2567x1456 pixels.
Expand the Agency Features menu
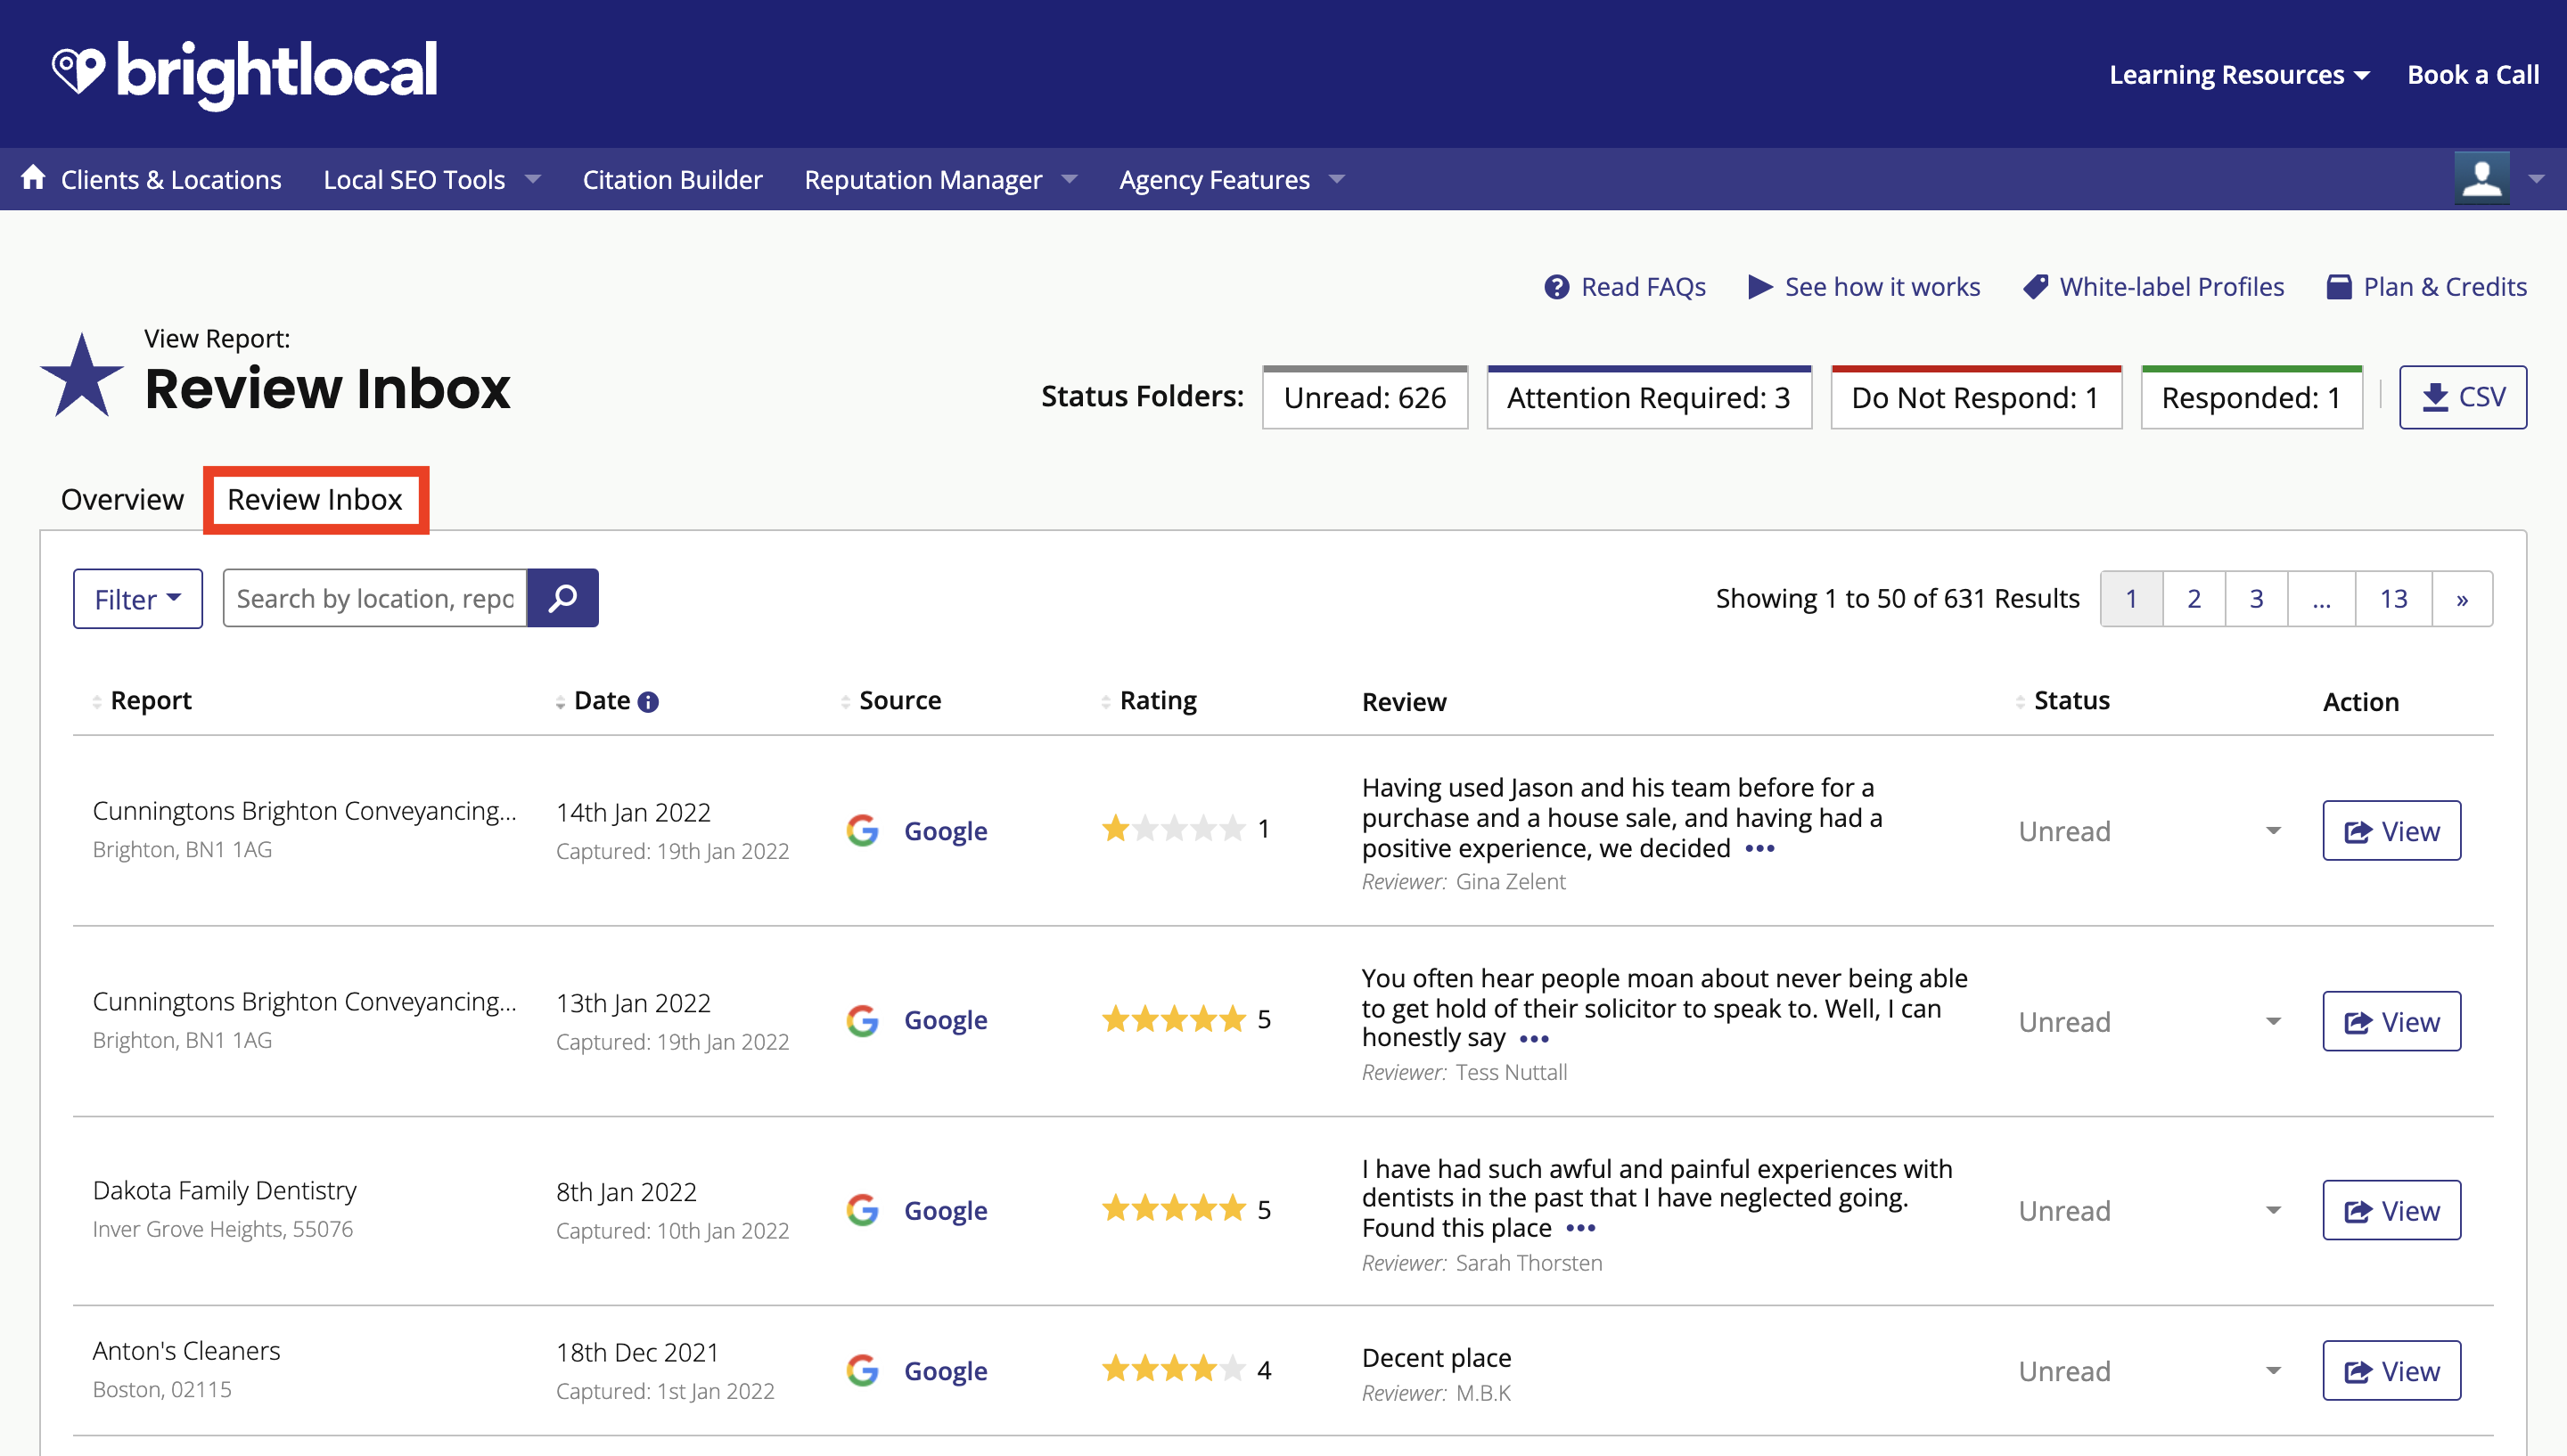1231,179
